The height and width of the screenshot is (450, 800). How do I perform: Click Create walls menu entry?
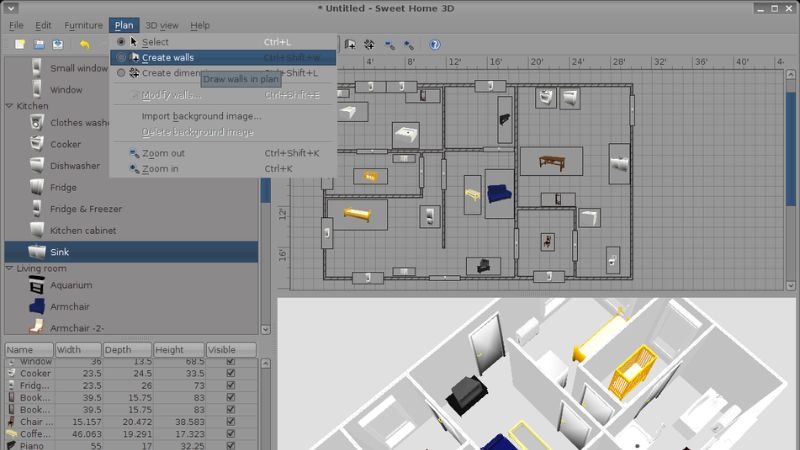(x=168, y=58)
